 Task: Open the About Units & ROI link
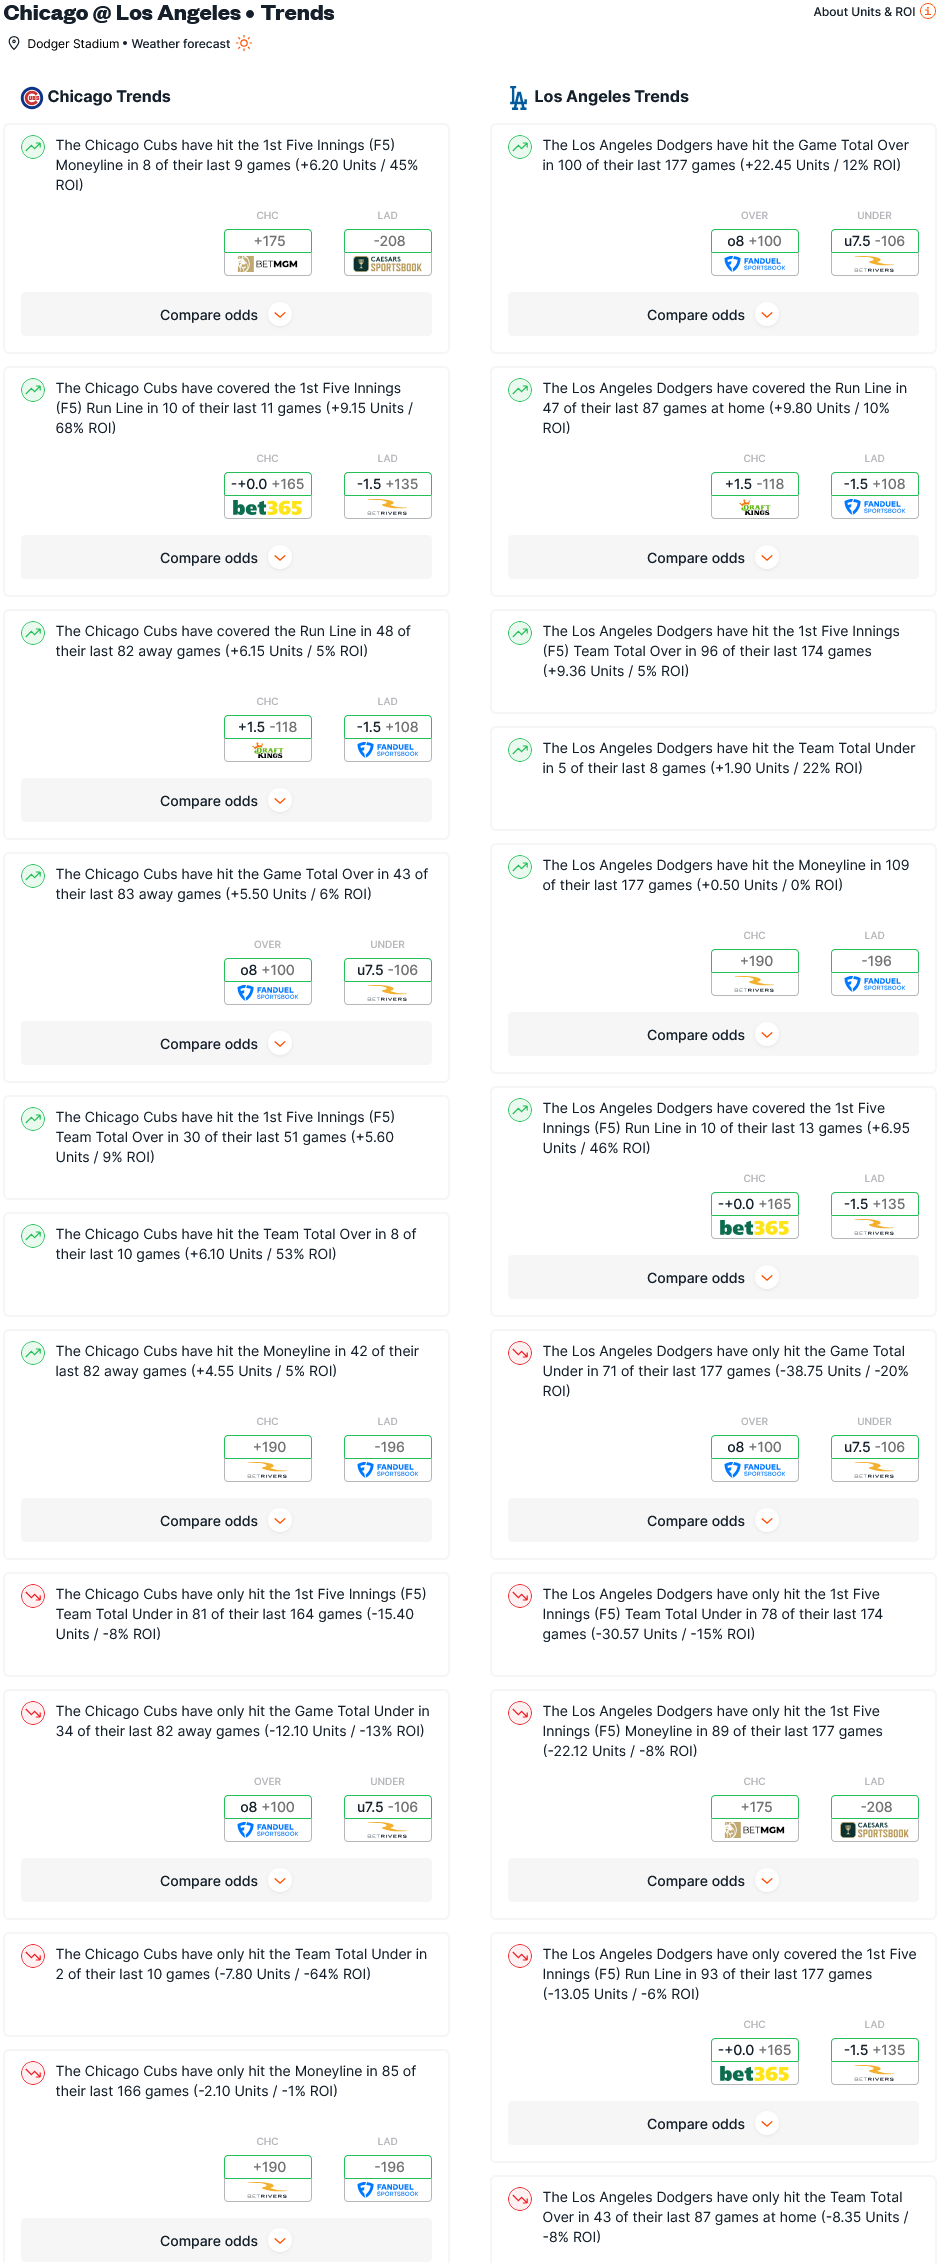coord(864,12)
